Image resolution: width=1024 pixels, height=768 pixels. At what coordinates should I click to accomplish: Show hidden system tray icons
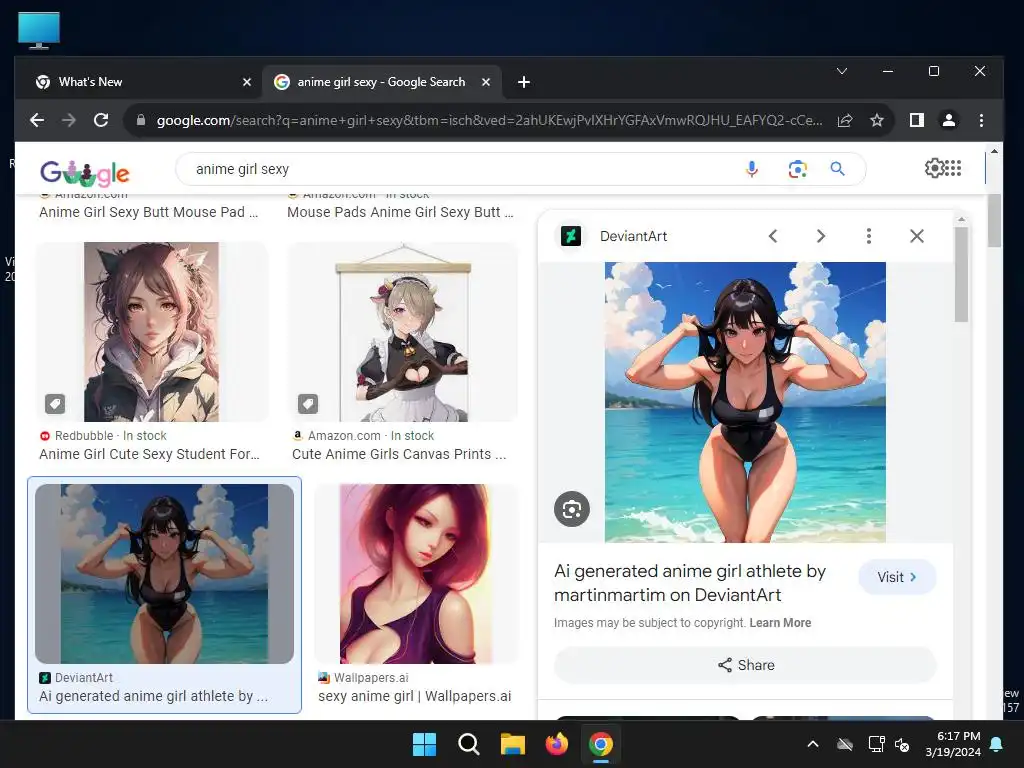813,744
